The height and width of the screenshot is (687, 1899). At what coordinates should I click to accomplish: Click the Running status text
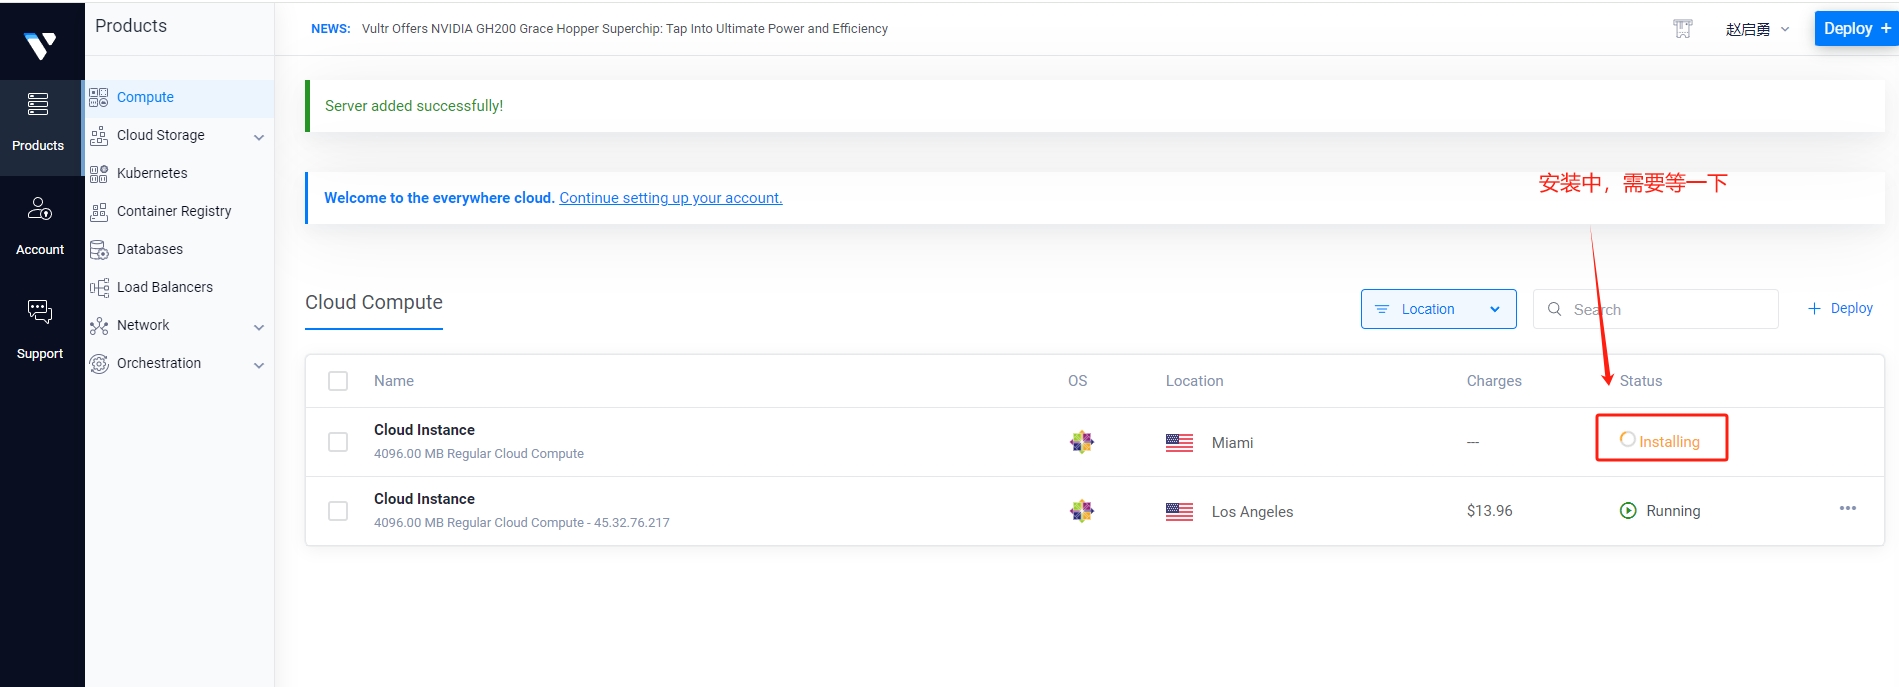(1673, 511)
